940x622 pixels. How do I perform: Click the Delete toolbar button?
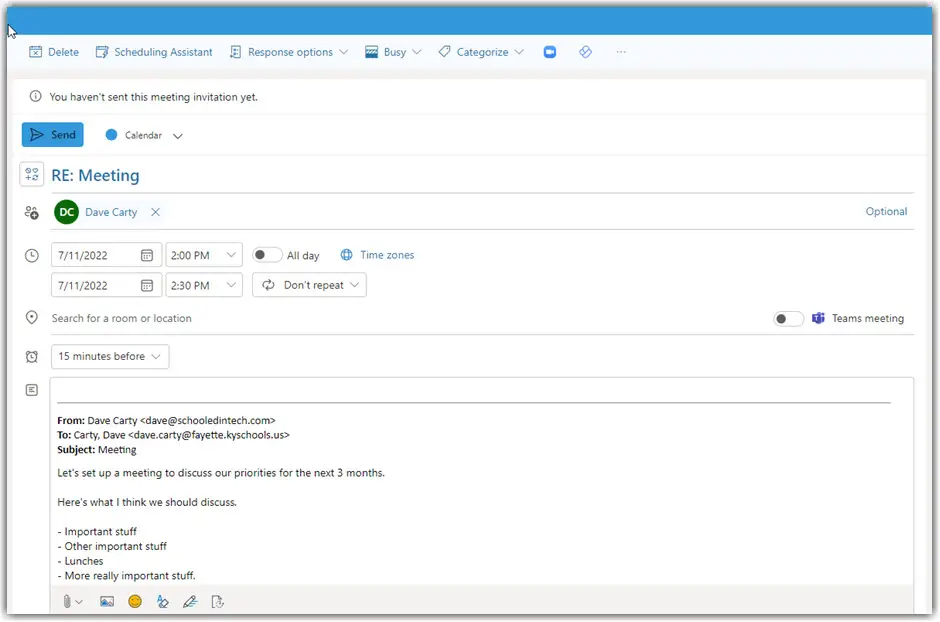[54, 52]
